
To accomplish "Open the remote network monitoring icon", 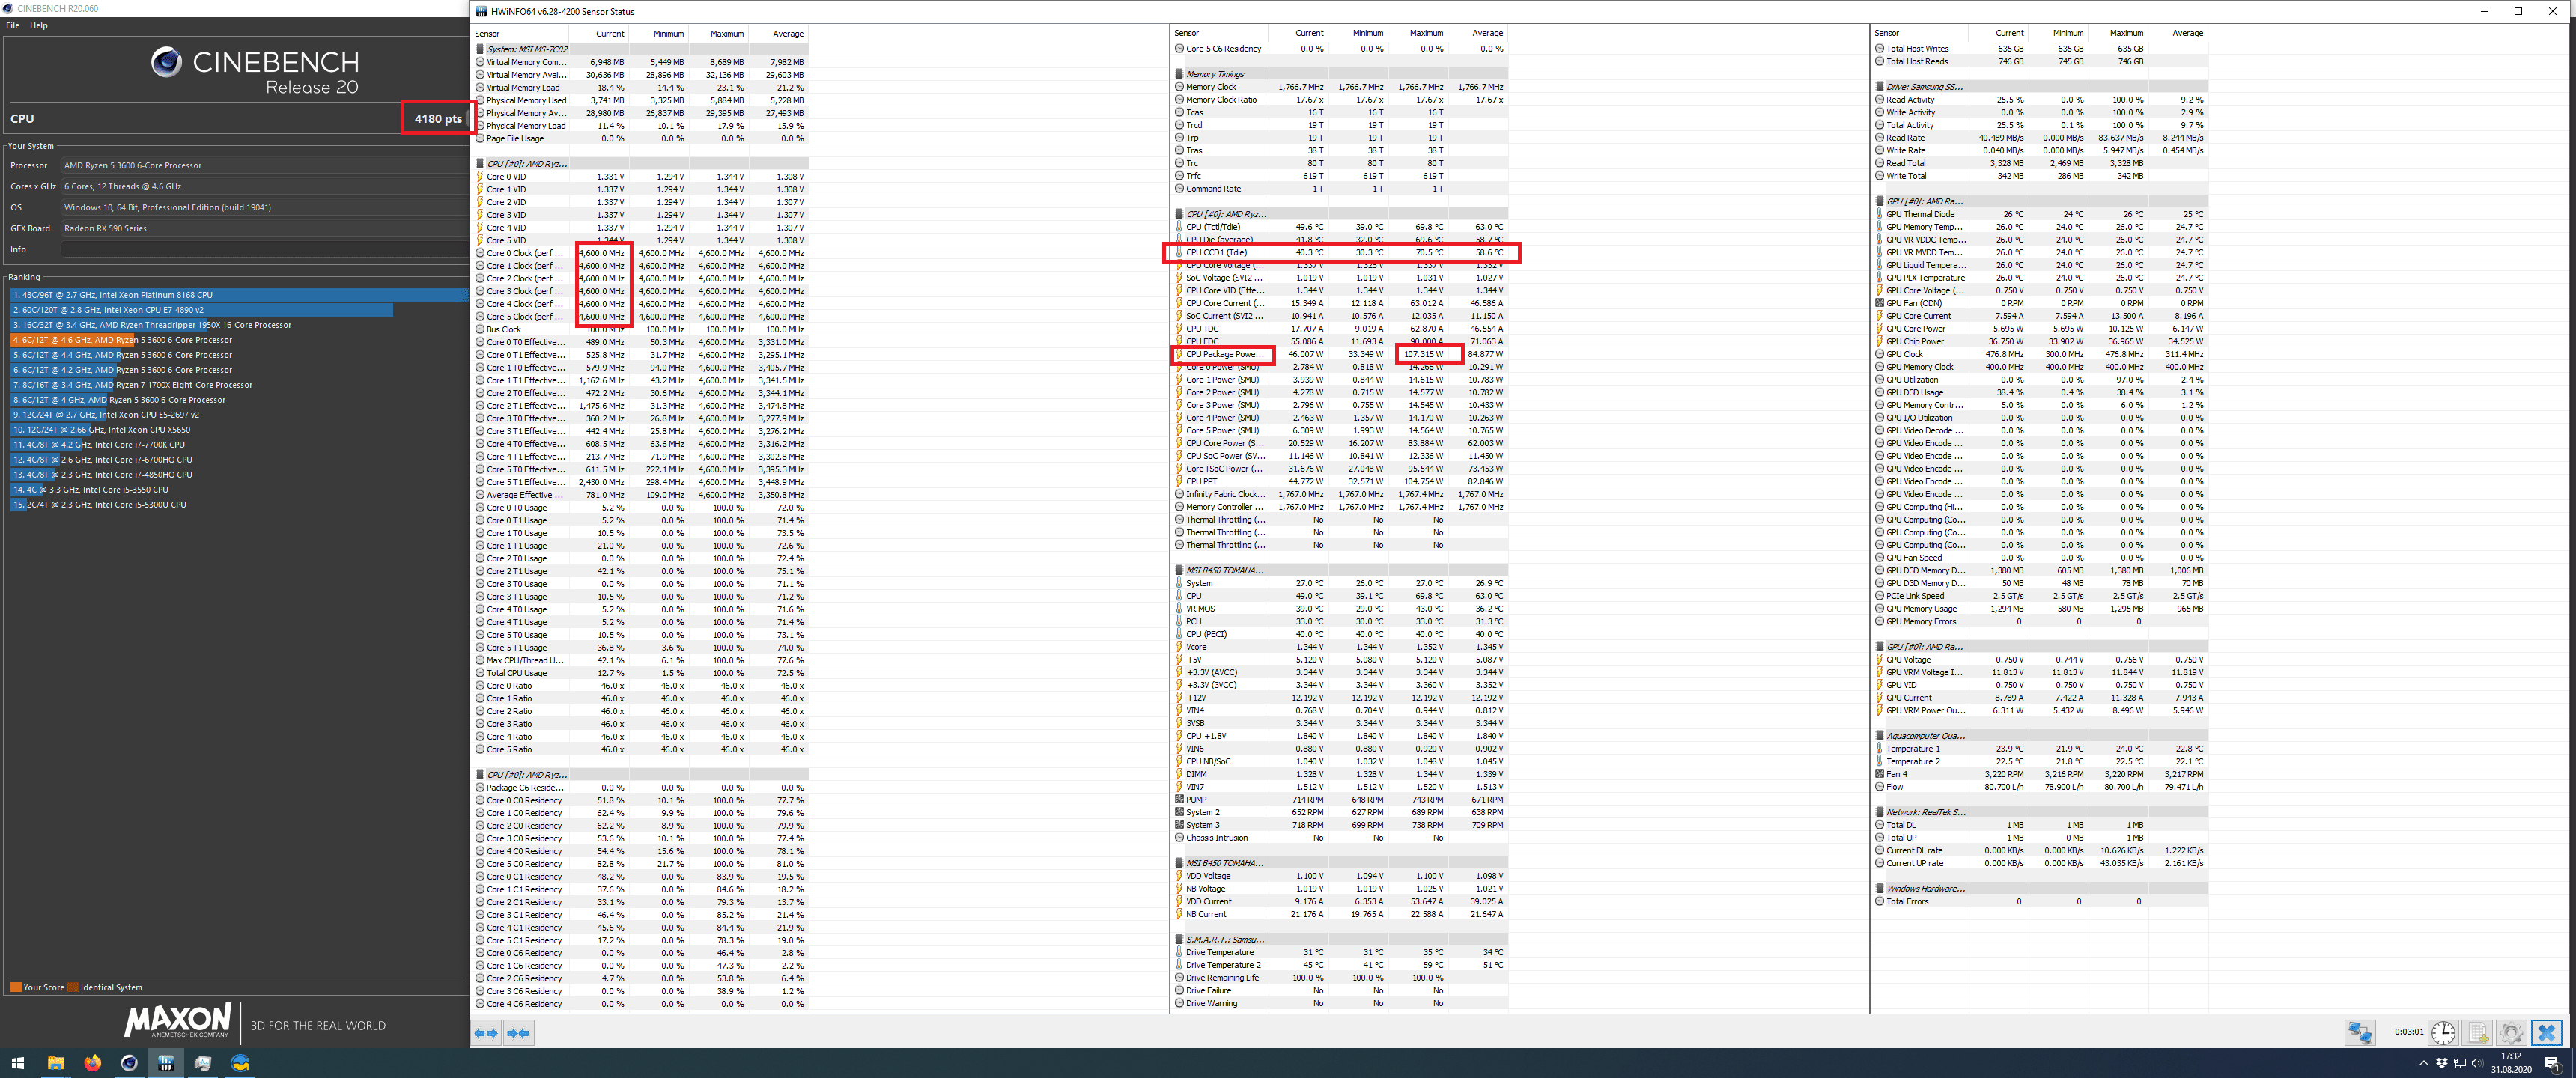I will (2360, 1032).
